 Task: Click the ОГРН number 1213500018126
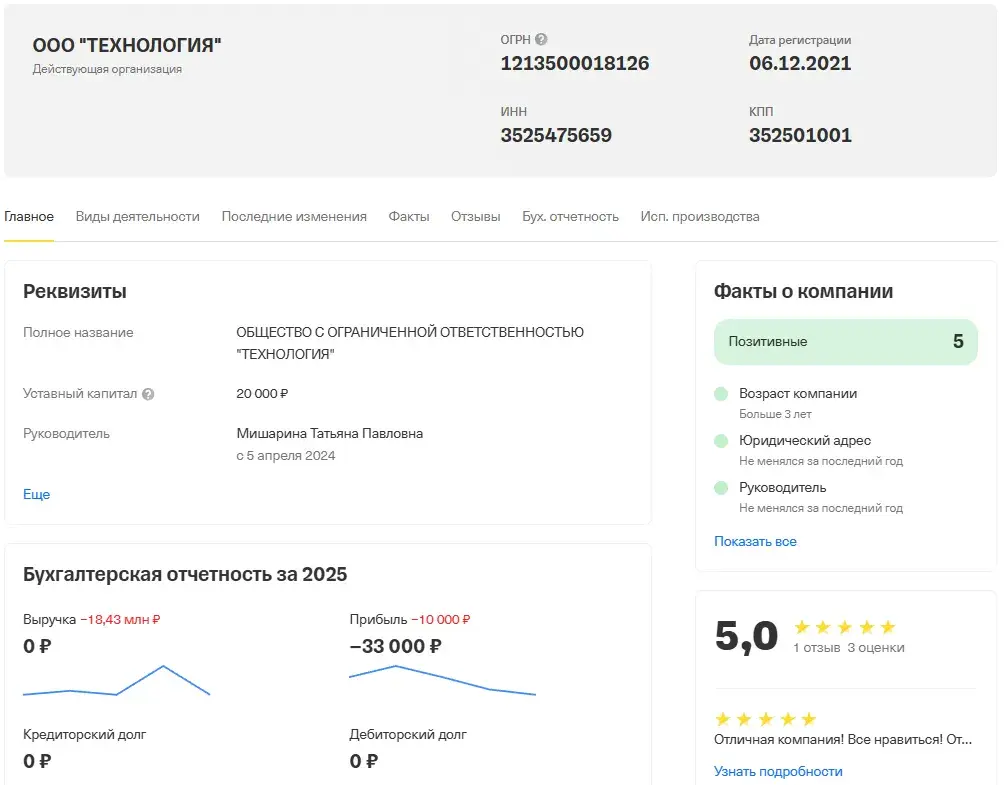[x=574, y=63]
